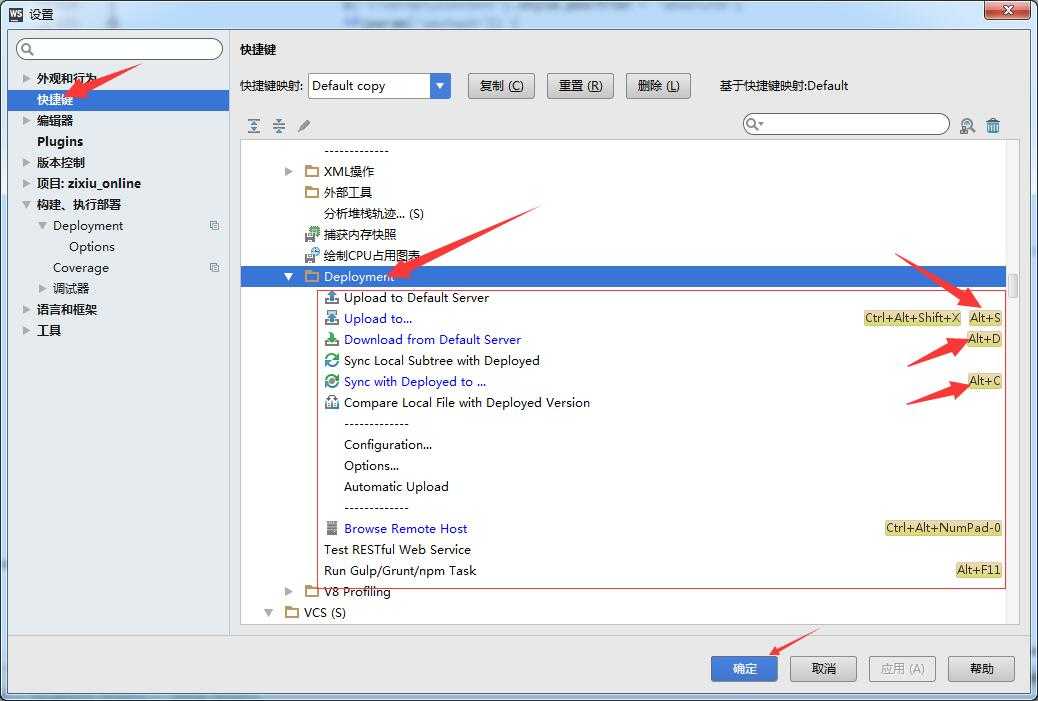Screen dimensions: 1038x701
Task: Click the 捕获内存快照 icon
Action: click(x=312, y=234)
